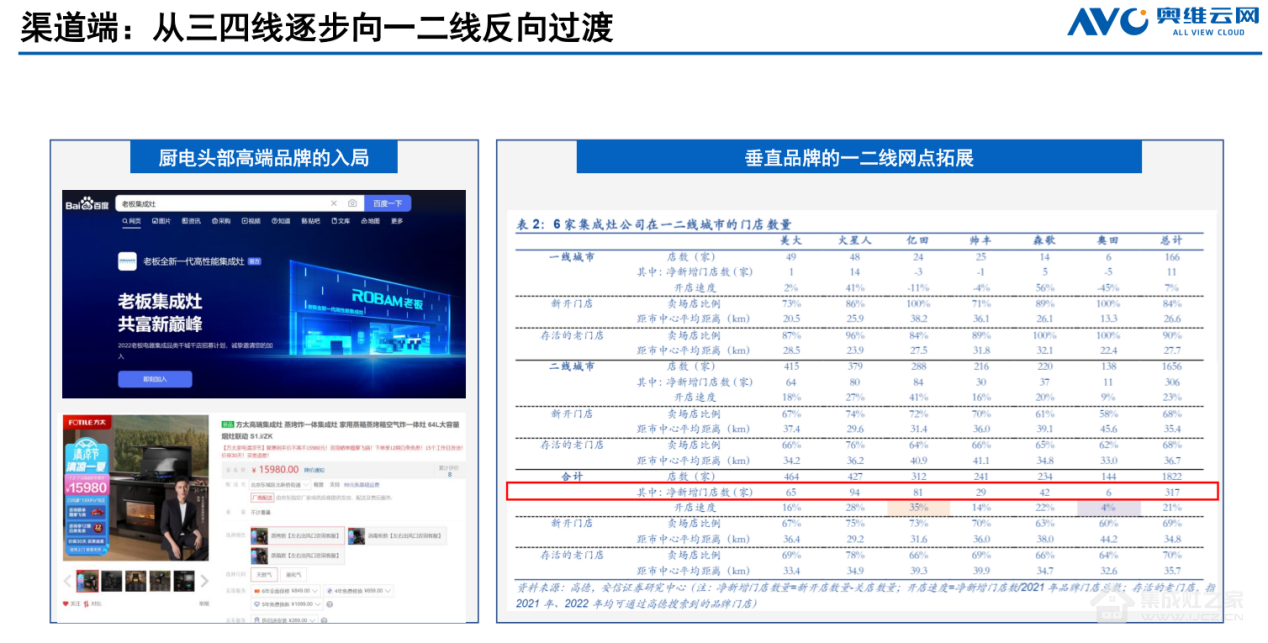Click the 火星人 column header
The height and width of the screenshot is (643, 1268).
[x=854, y=241]
